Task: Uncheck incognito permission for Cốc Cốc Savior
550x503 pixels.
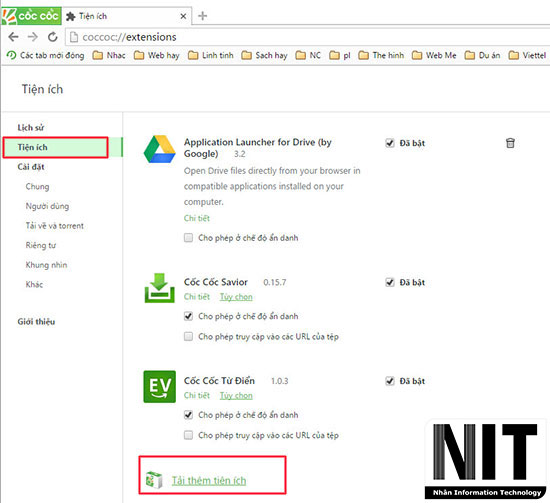Action: coord(188,316)
